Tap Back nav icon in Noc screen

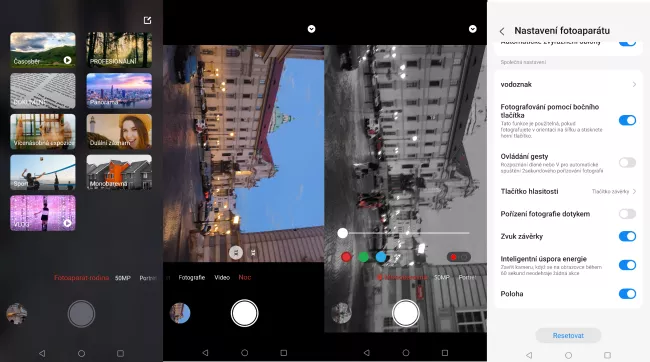[x=205, y=353]
